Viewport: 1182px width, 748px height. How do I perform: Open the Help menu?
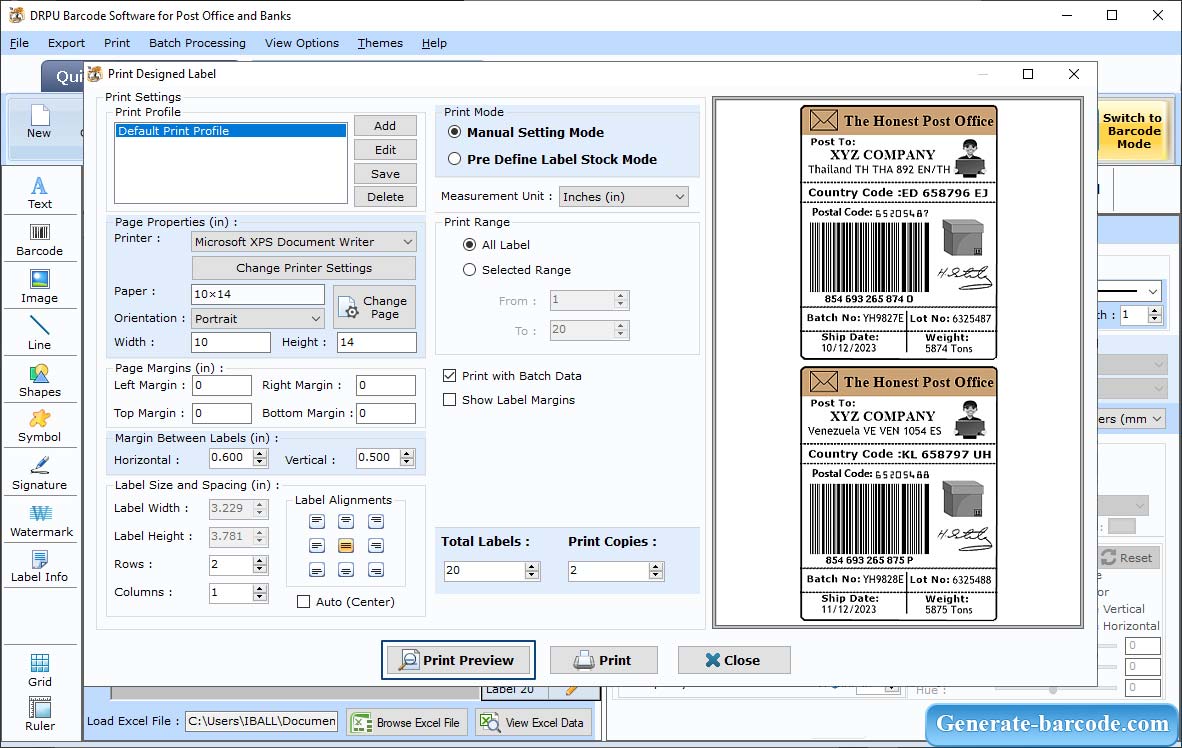(x=434, y=43)
